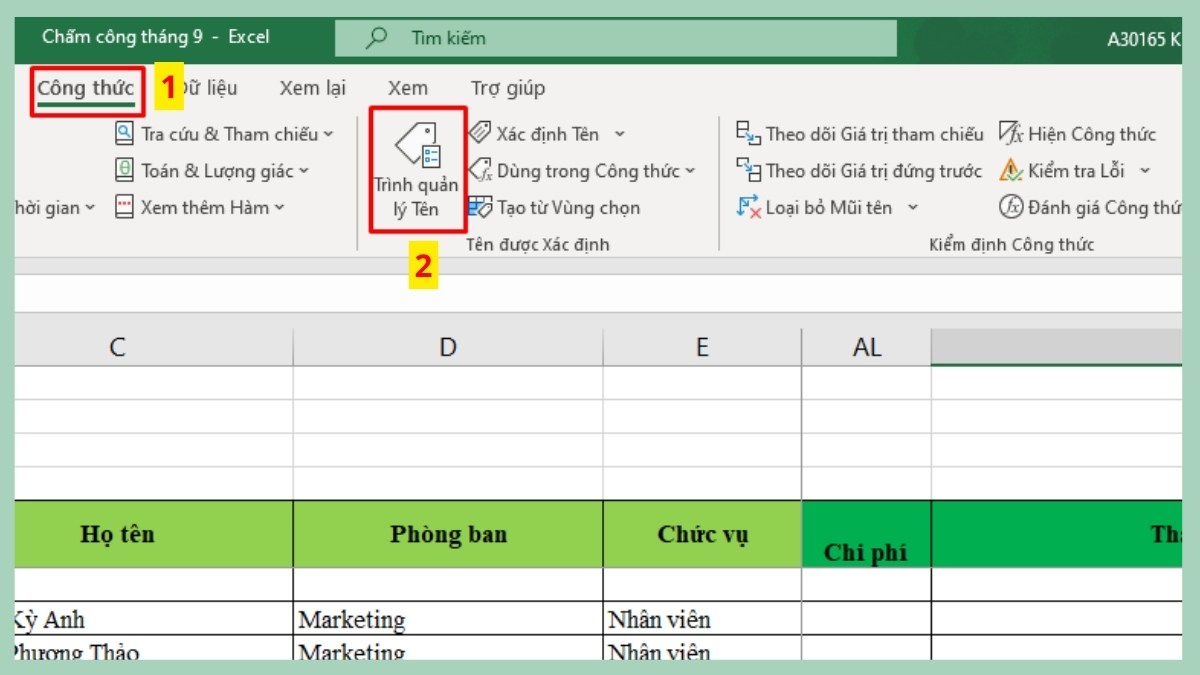Click the Kiểm tra Lỗi icon

coord(1010,170)
